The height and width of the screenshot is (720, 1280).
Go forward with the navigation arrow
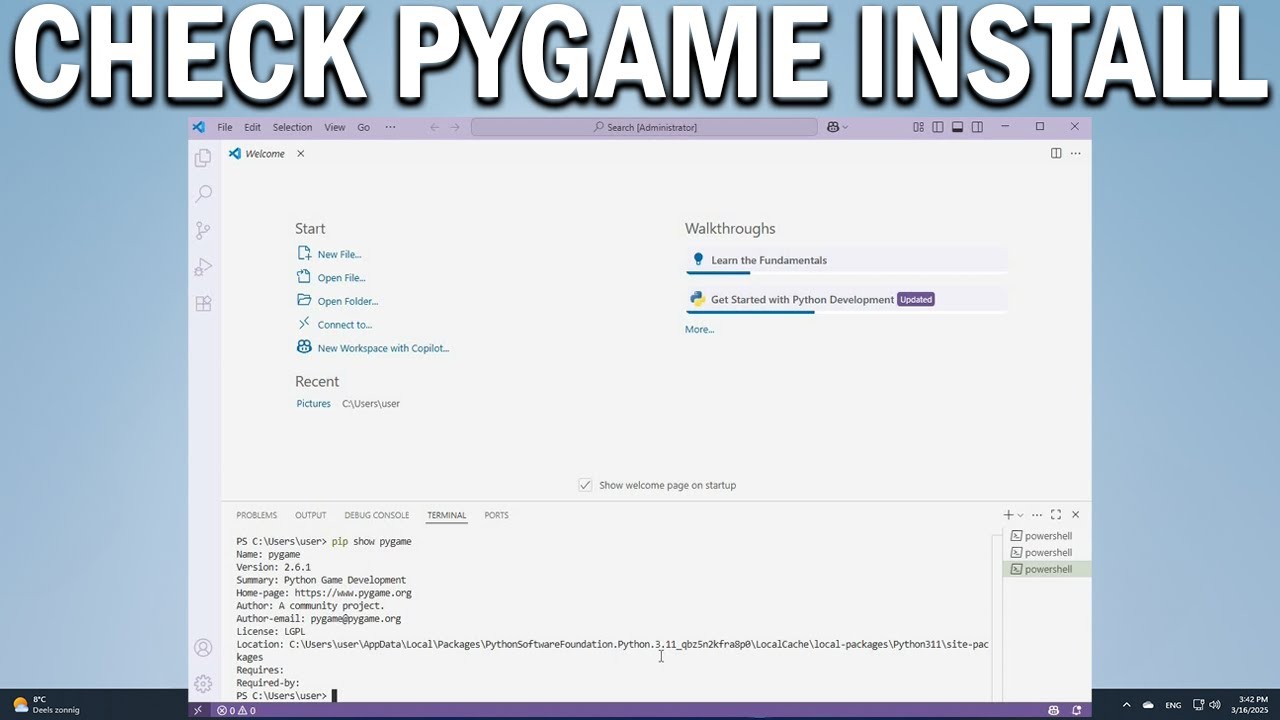455,127
